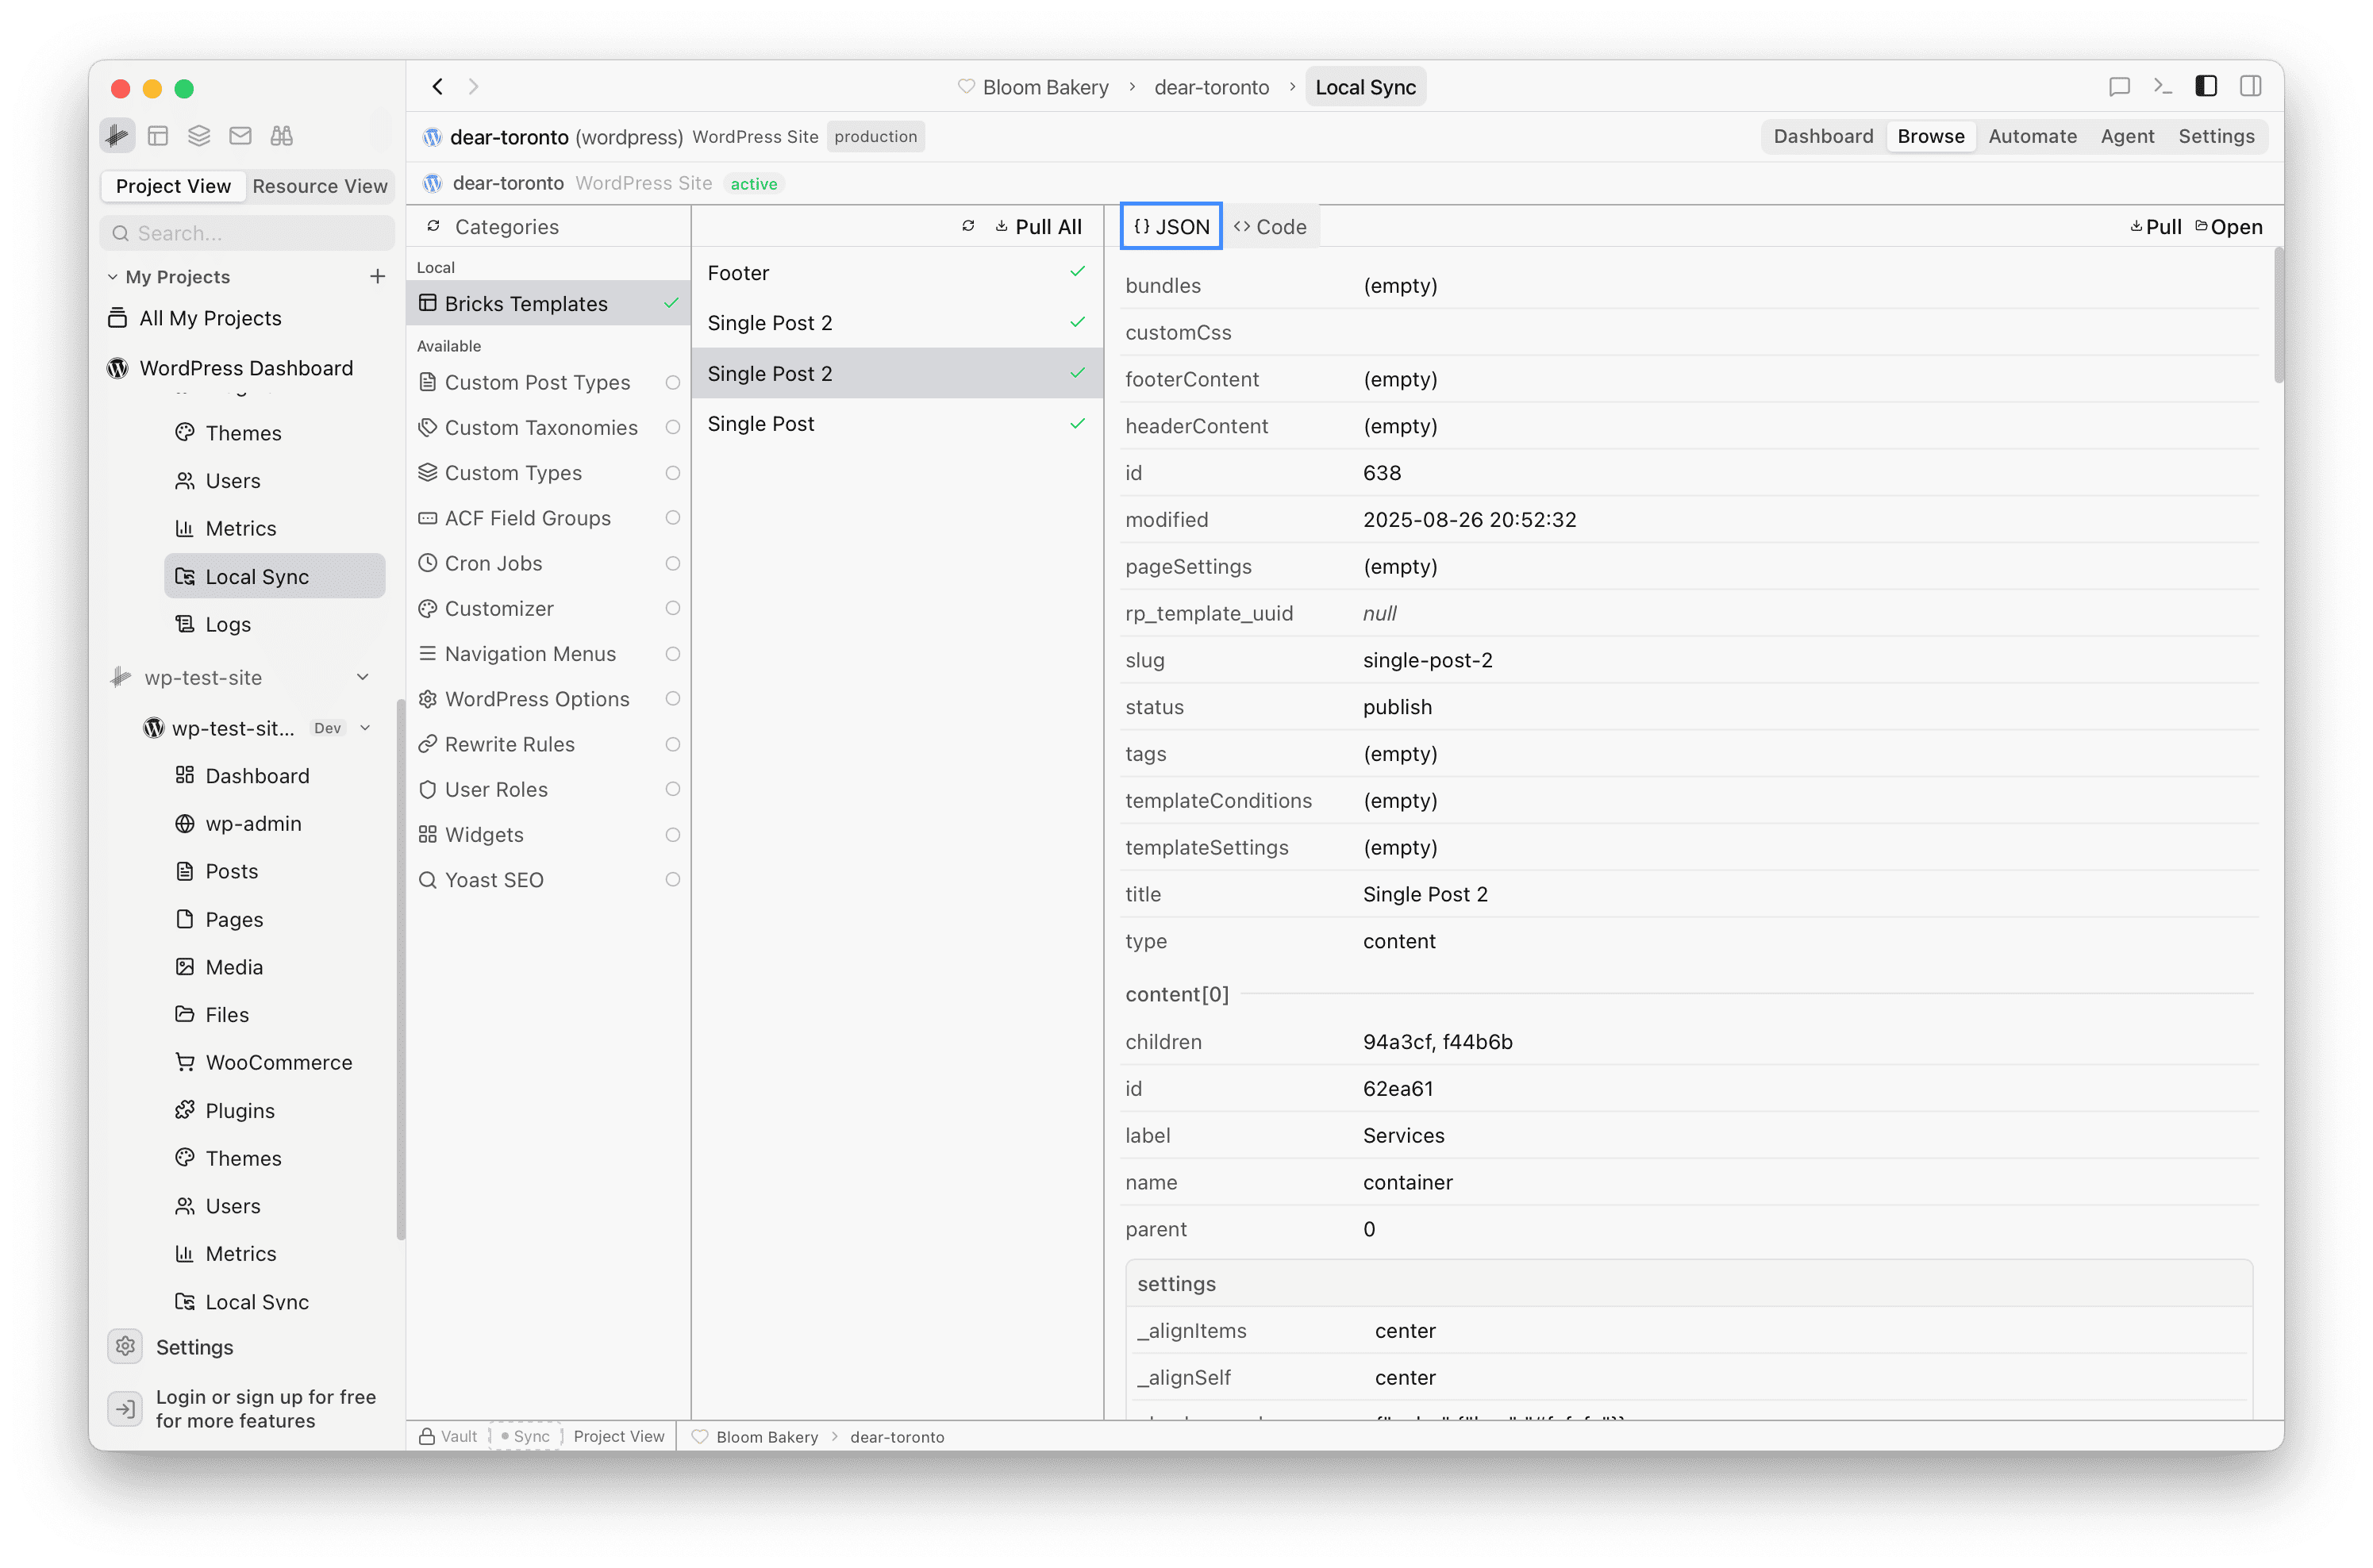Add a new project with plus icon
The height and width of the screenshot is (1568, 2373).
click(x=377, y=276)
